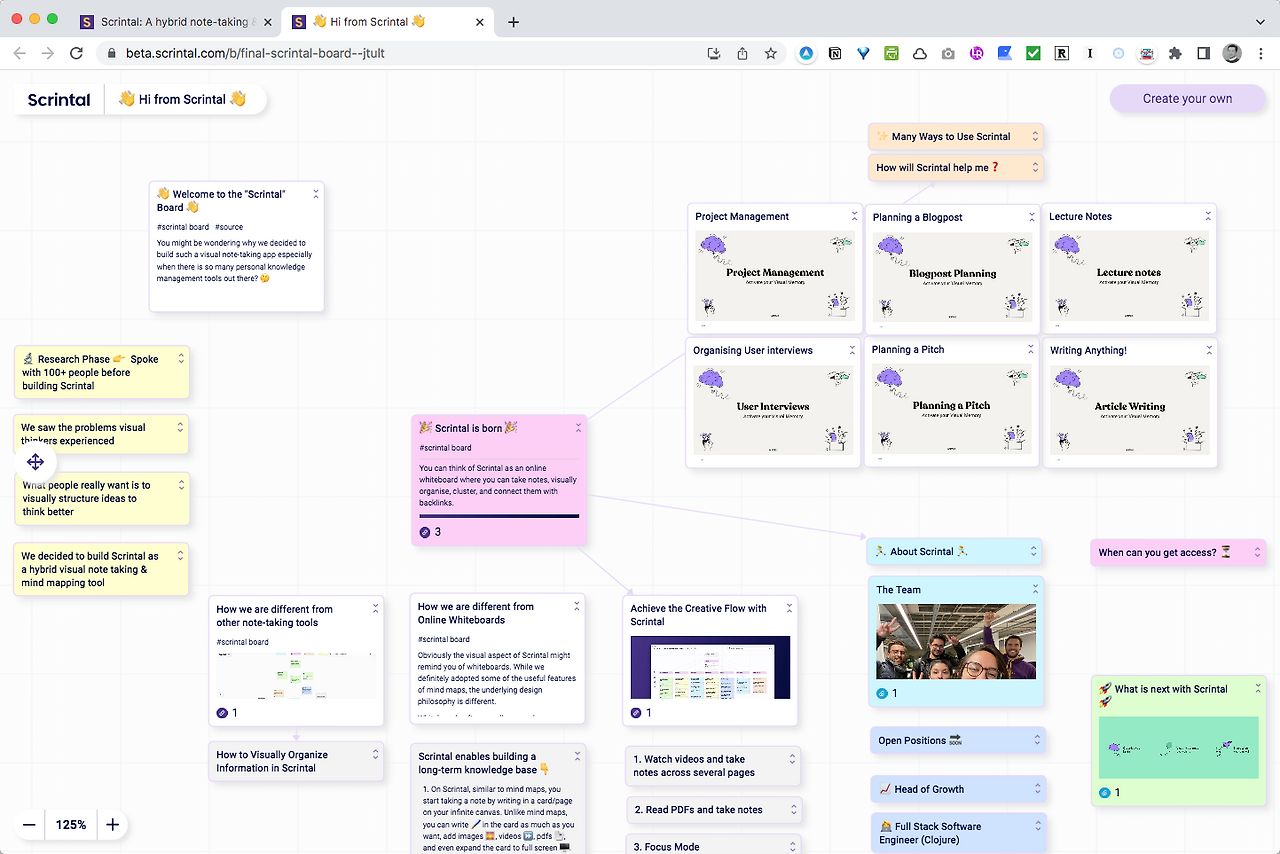The width and height of the screenshot is (1280, 854).
Task: Click backlink icon on other note-taking tools card
Action: tap(222, 713)
